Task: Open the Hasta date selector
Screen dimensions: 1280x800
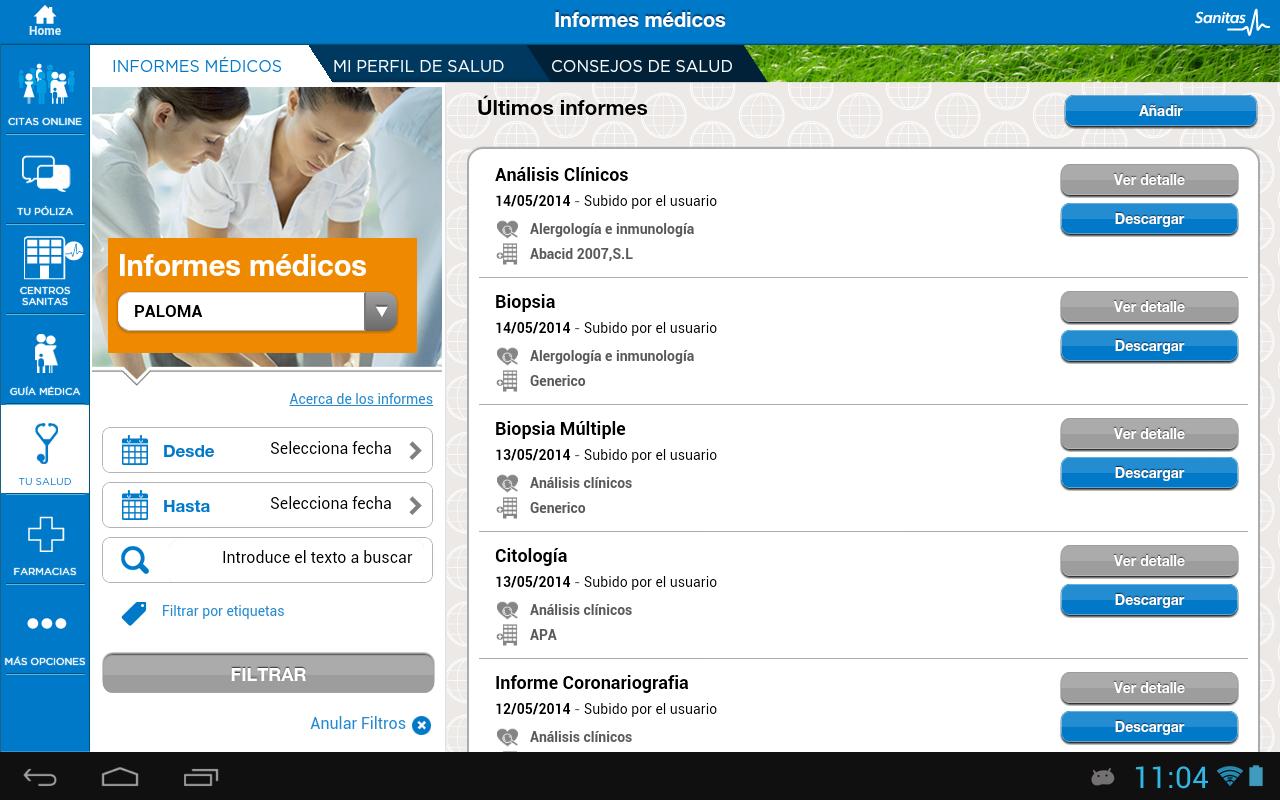Action: tap(267, 505)
